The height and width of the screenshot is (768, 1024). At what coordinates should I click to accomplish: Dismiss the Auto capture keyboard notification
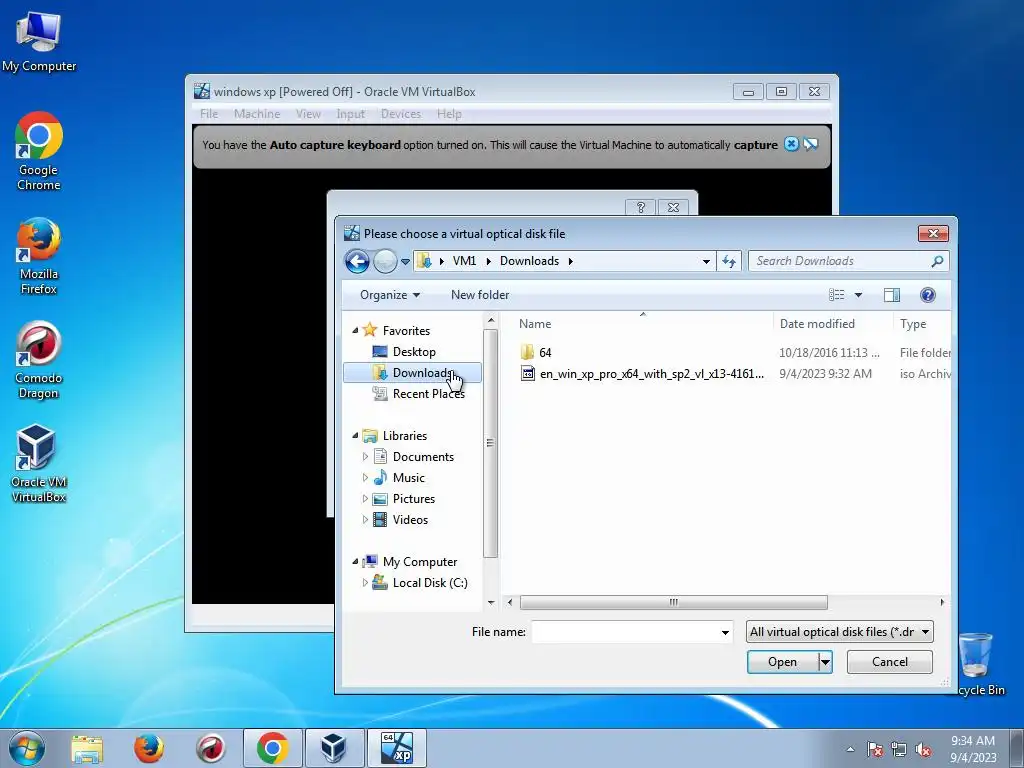click(791, 144)
